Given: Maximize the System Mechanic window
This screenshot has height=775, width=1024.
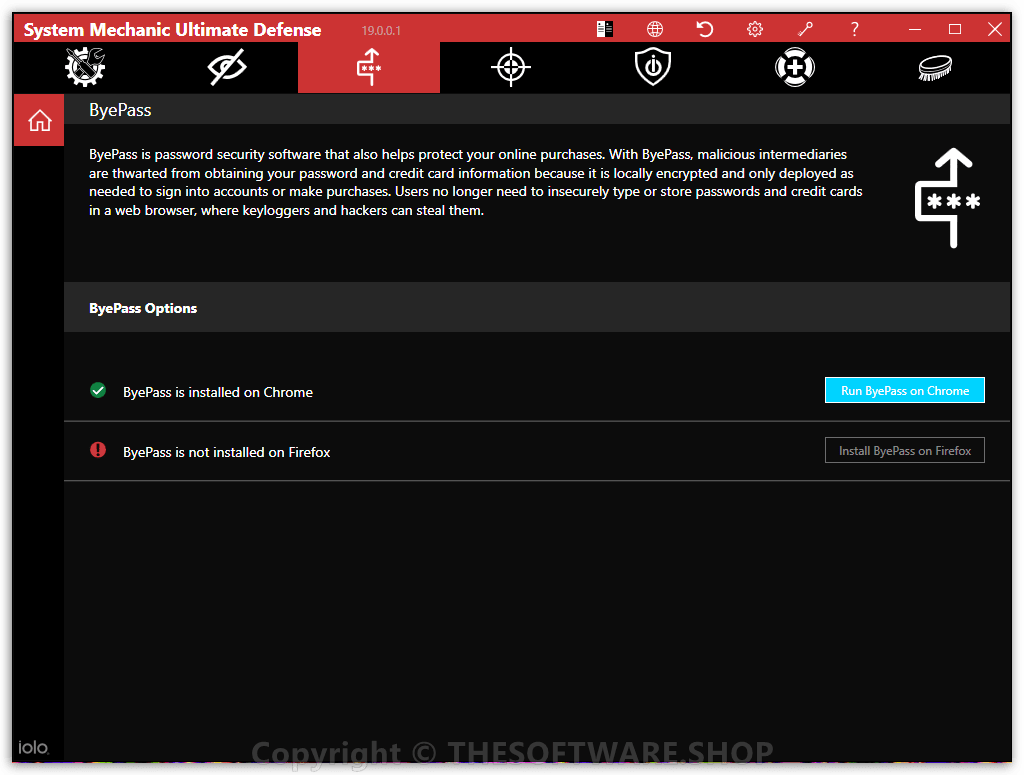Looking at the screenshot, I should point(955,29).
